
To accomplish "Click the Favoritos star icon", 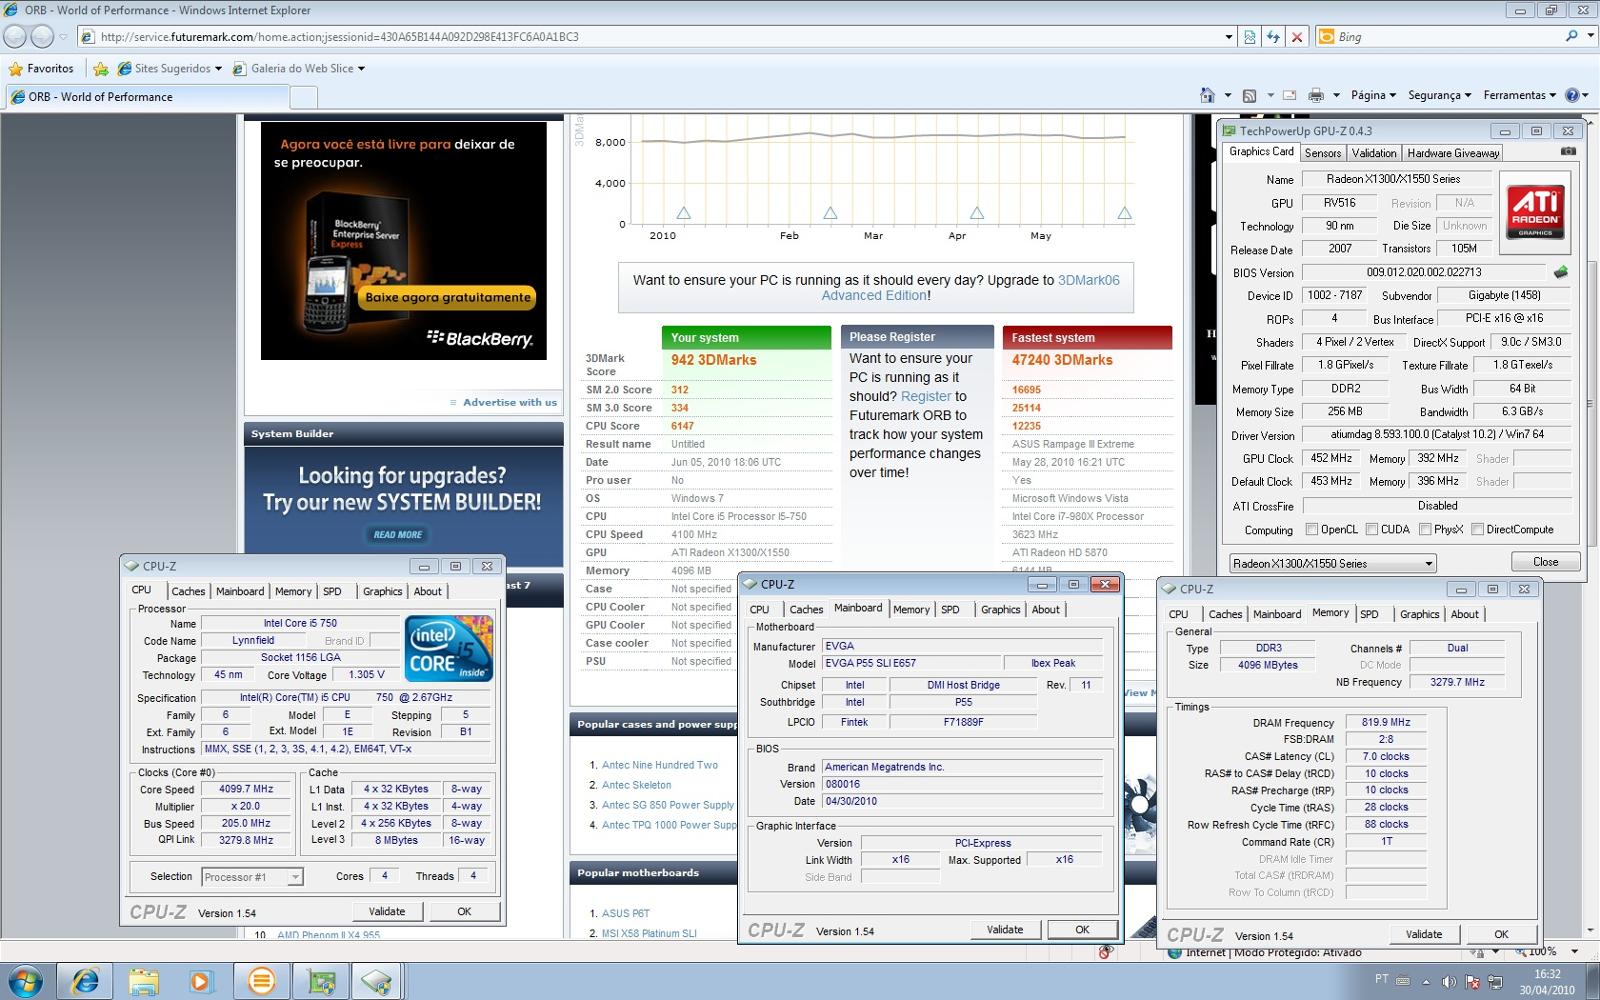I will click(16, 69).
